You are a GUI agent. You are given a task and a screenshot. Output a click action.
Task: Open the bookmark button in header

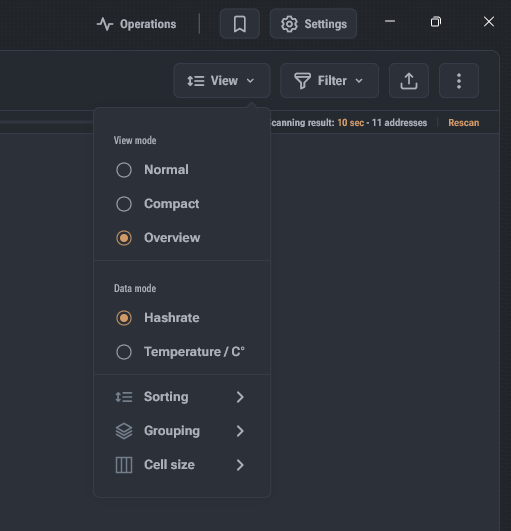point(240,24)
